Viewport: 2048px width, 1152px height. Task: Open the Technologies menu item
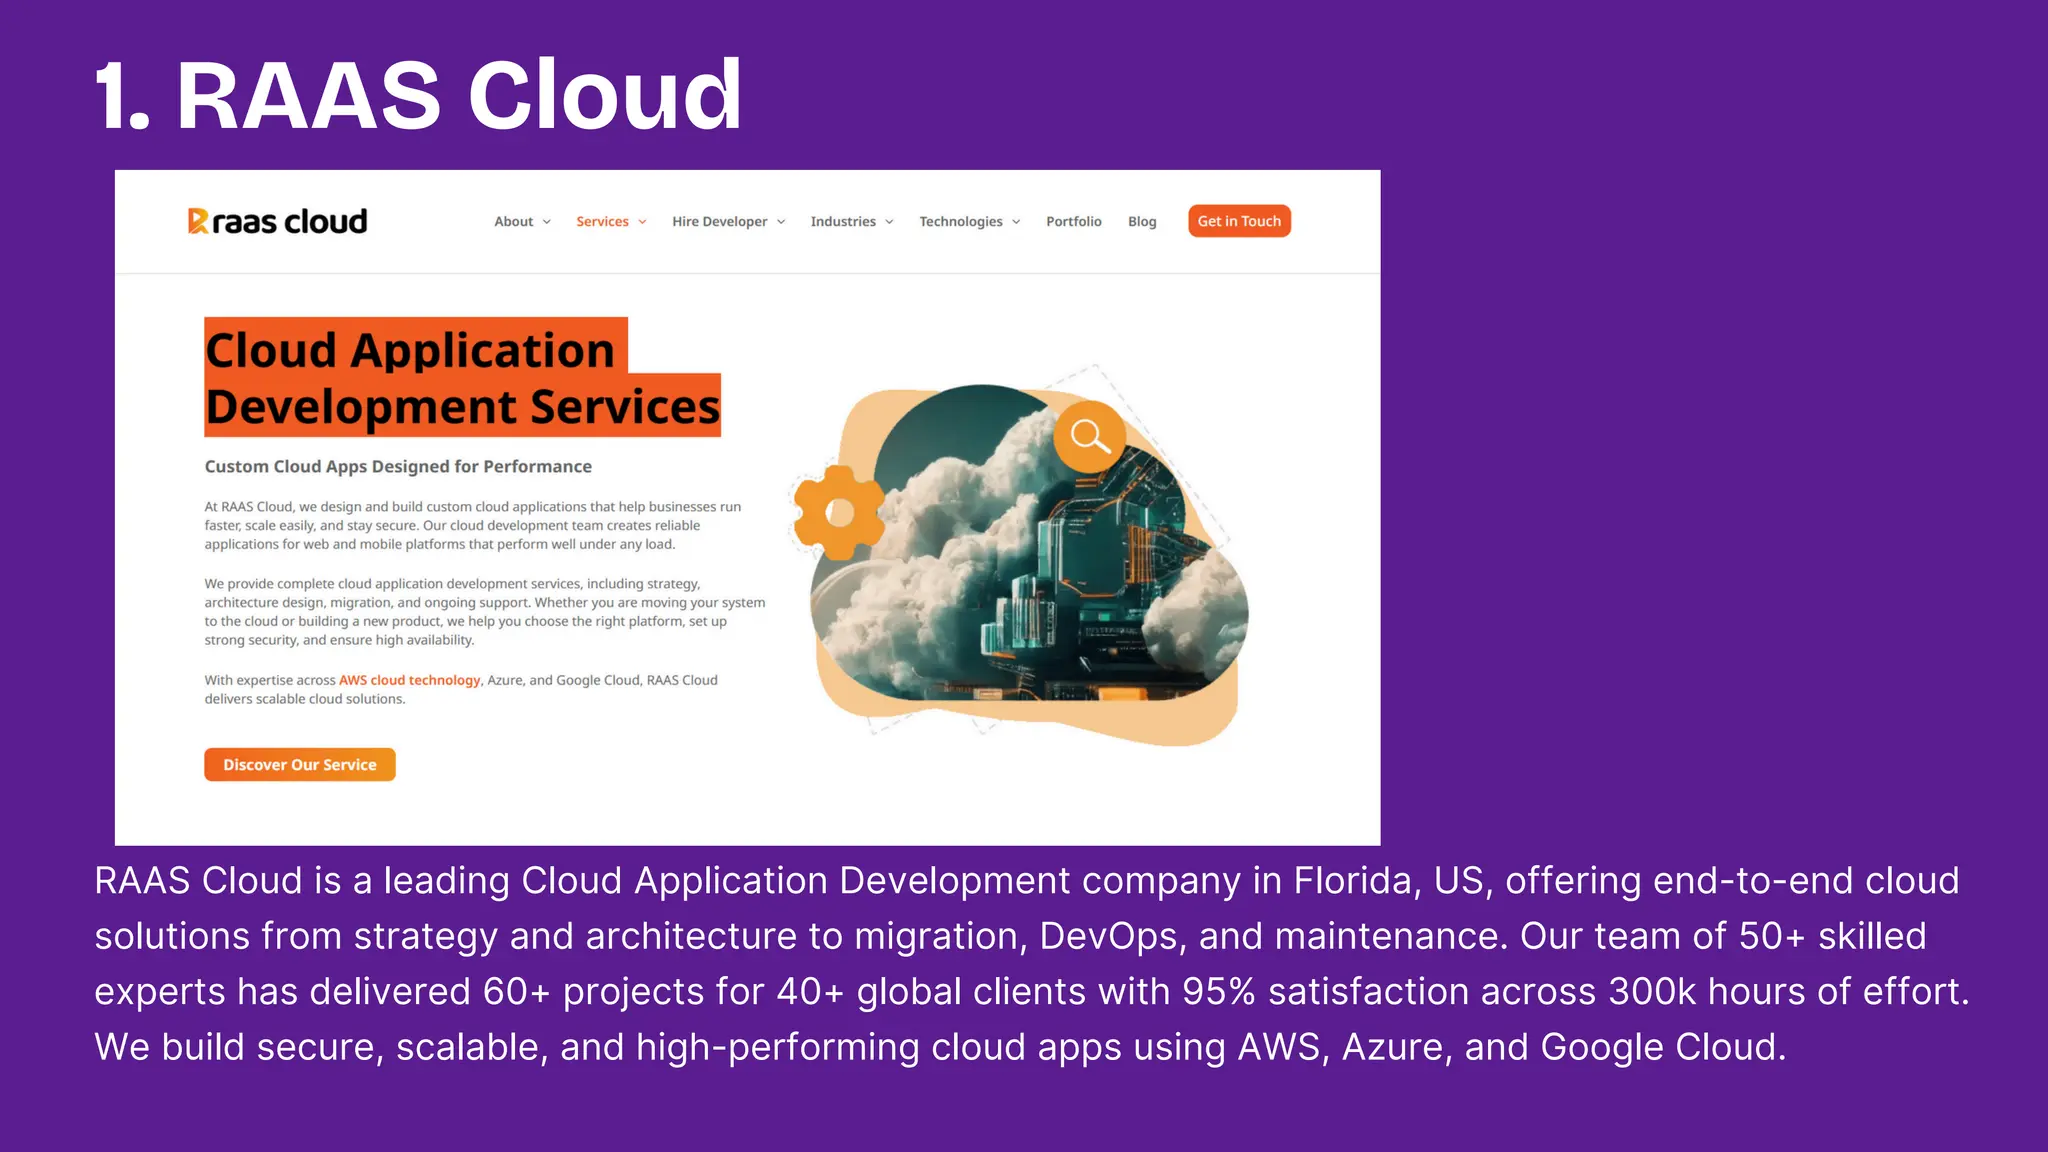(x=961, y=222)
